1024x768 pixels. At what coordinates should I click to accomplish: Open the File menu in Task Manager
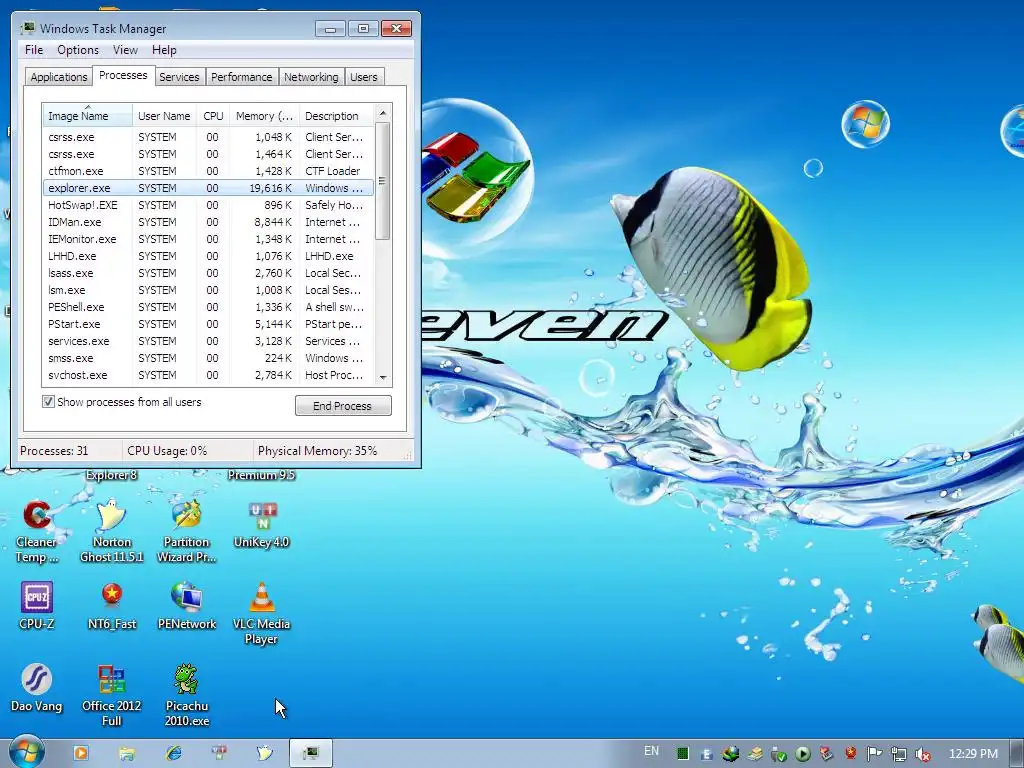(x=34, y=50)
